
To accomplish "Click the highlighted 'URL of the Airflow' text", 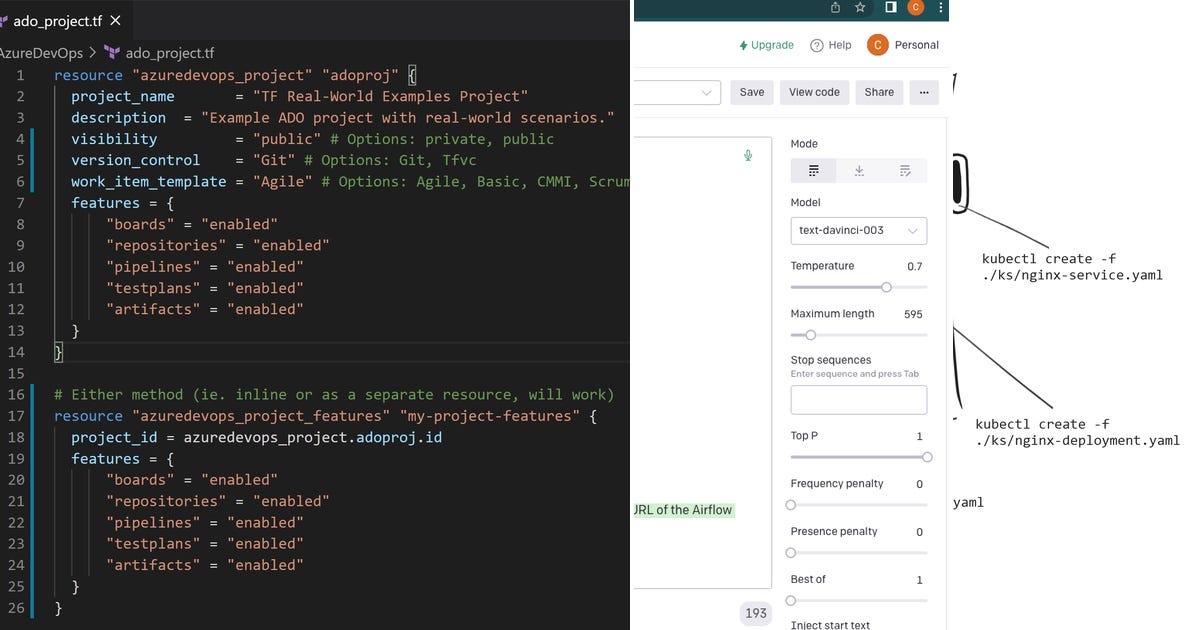I will click(x=684, y=510).
